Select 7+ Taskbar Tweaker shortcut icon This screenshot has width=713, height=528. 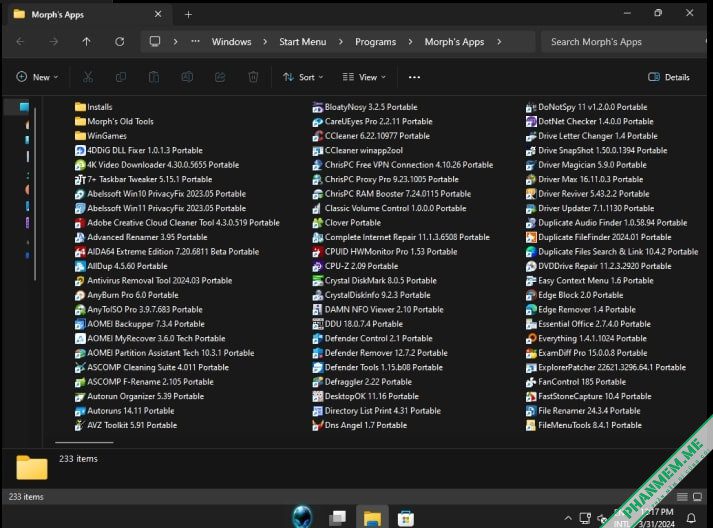pyautogui.click(x=80, y=179)
